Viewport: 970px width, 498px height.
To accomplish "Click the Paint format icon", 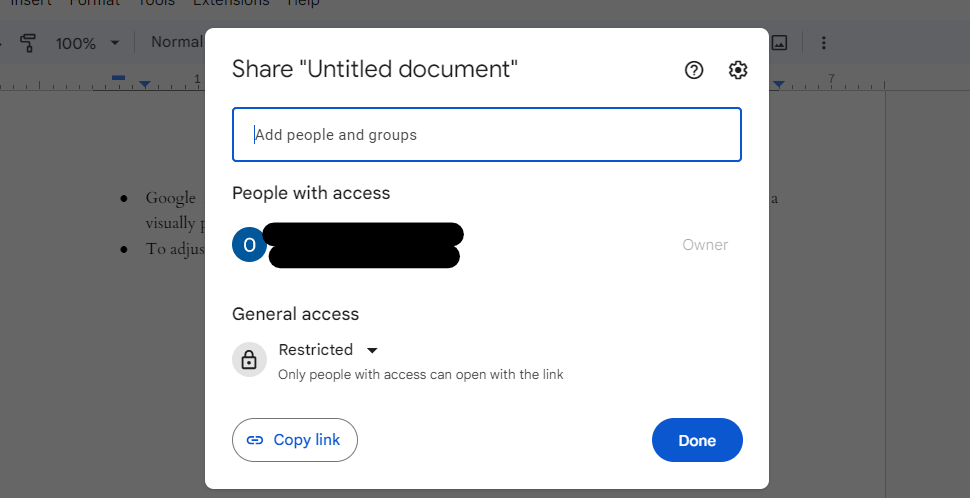I will pyautogui.click(x=28, y=43).
